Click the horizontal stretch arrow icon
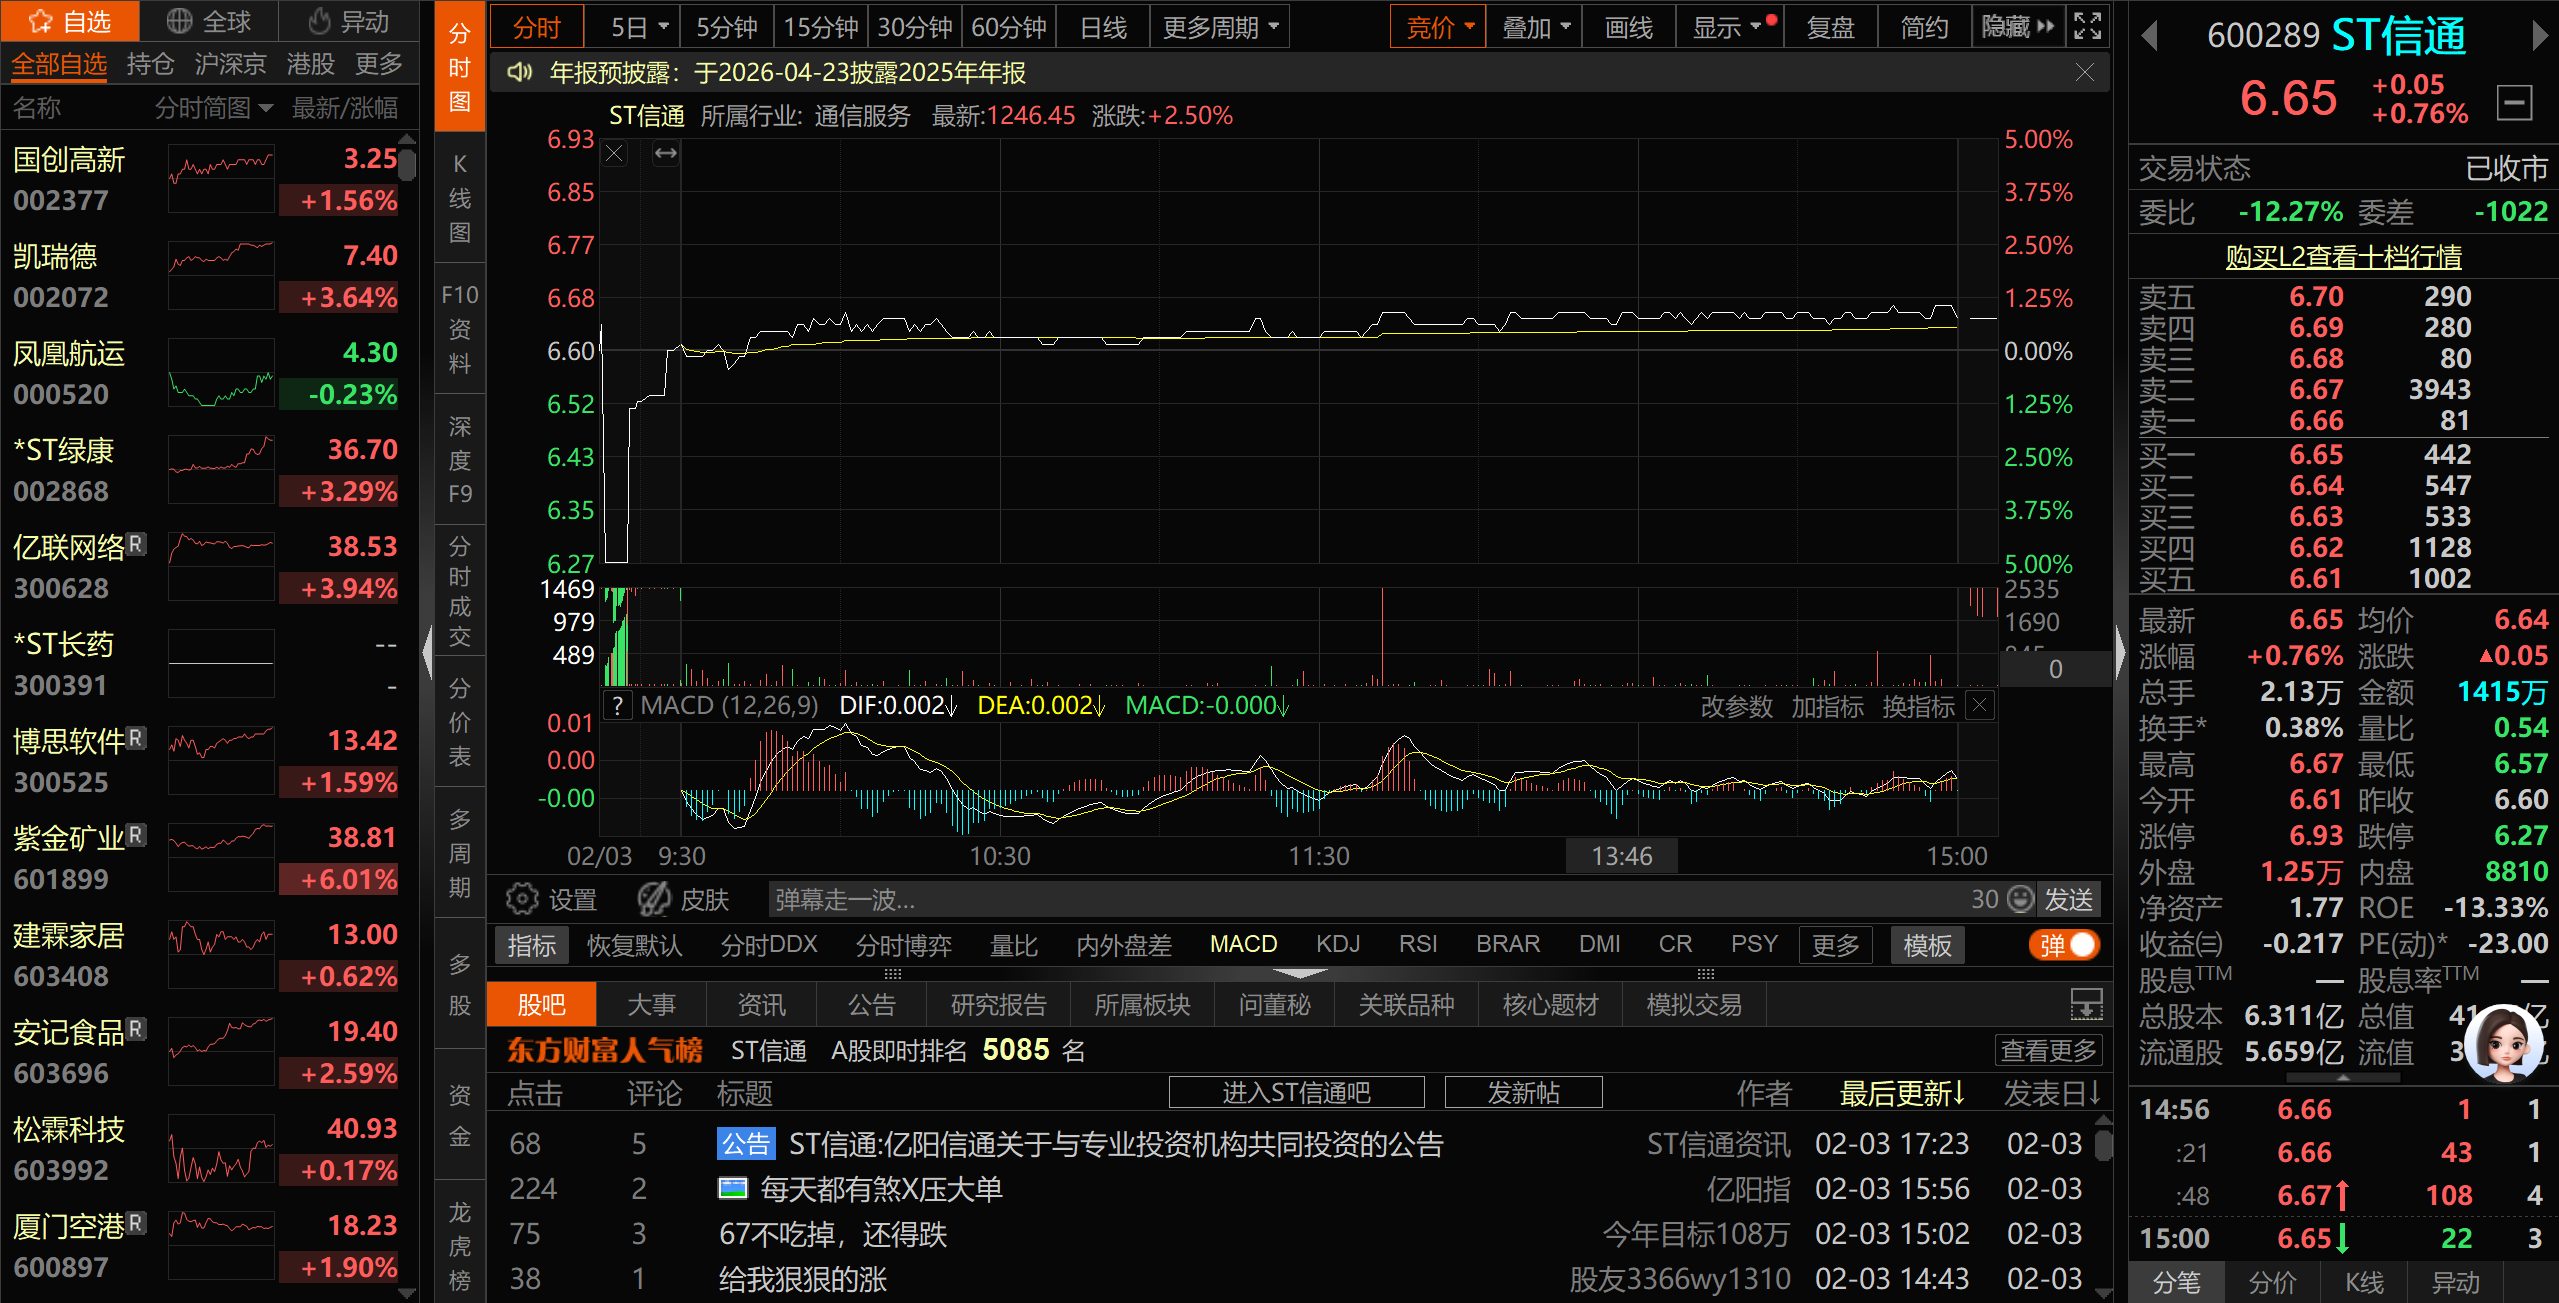The width and height of the screenshot is (2559, 1303). (x=666, y=154)
